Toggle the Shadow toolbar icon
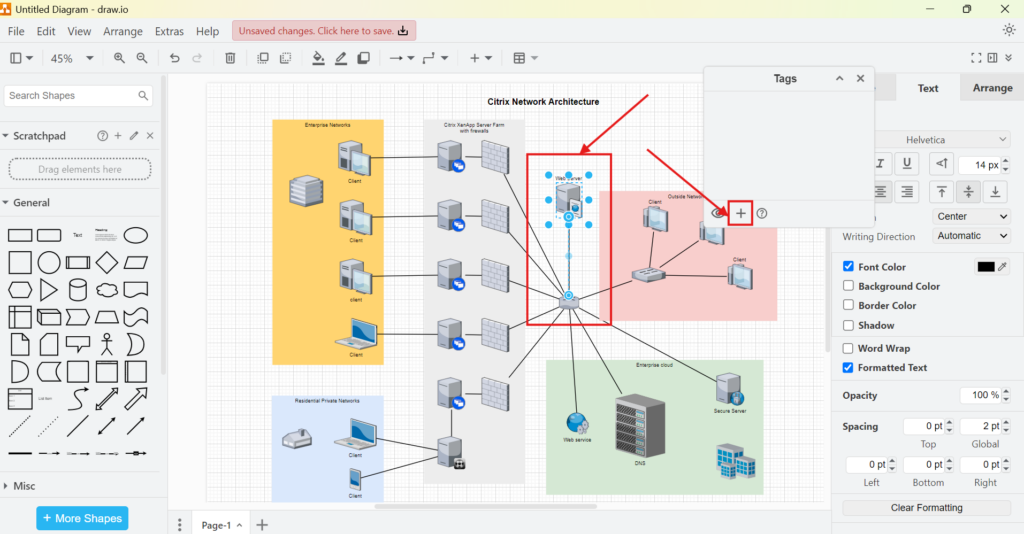The height and width of the screenshot is (534, 1024). point(364,58)
